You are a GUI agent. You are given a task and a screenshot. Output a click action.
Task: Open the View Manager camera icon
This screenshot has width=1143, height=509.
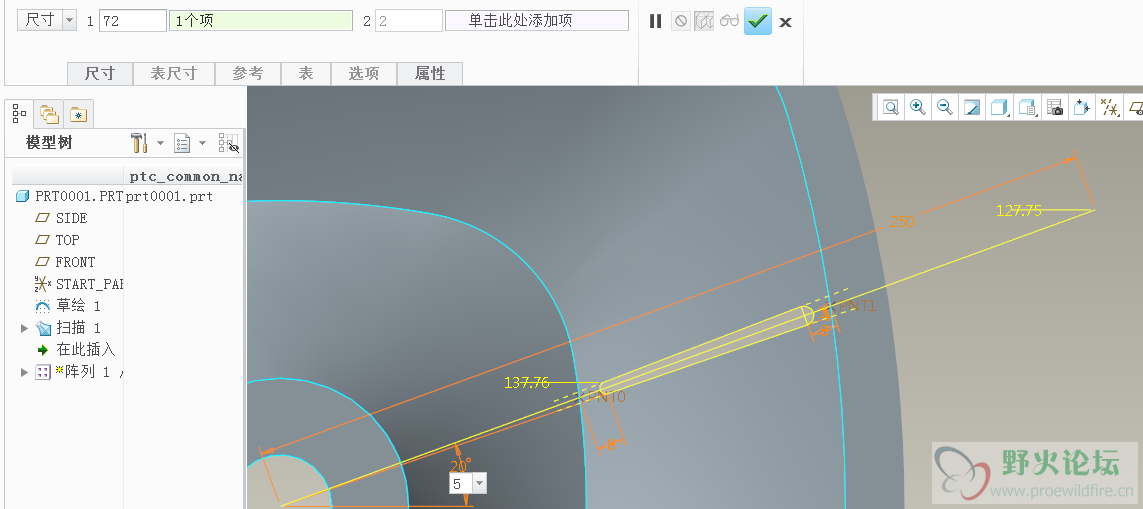(x=1054, y=108)
